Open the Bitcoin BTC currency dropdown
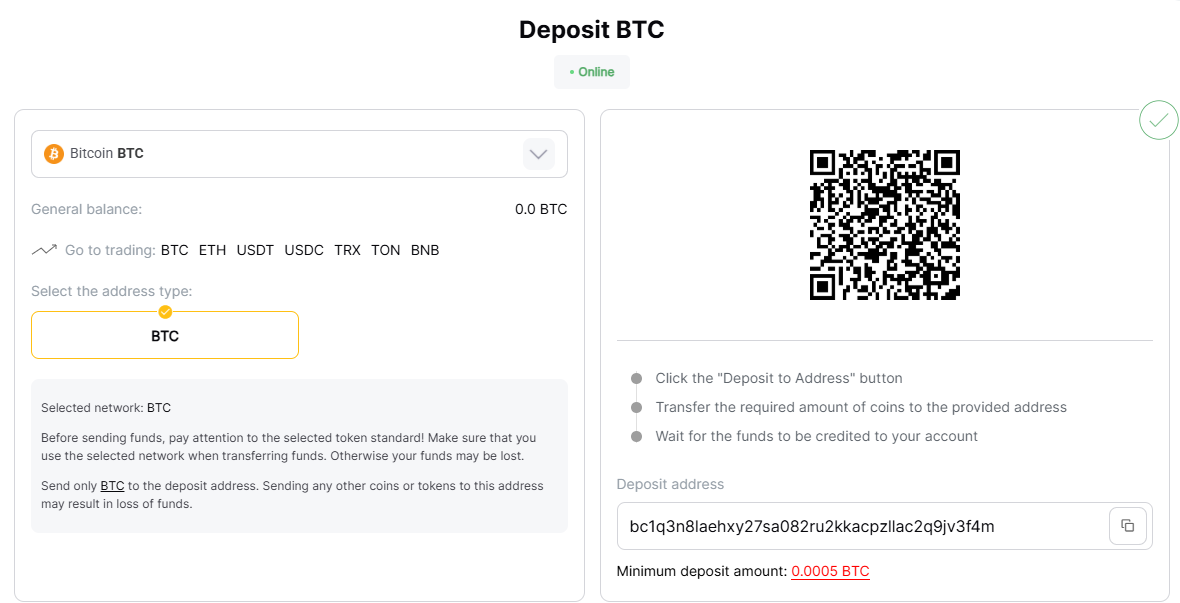Screen dimensions: 1180x603 299,154
